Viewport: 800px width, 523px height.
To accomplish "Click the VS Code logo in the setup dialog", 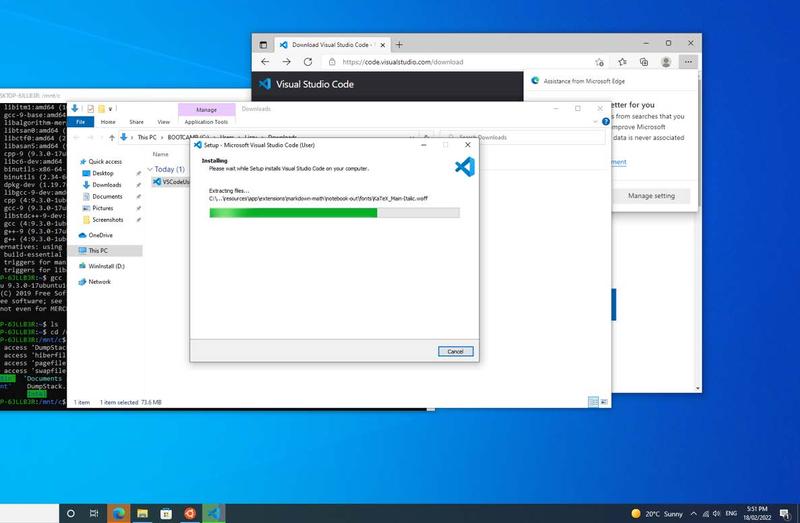I will [465, 167].
